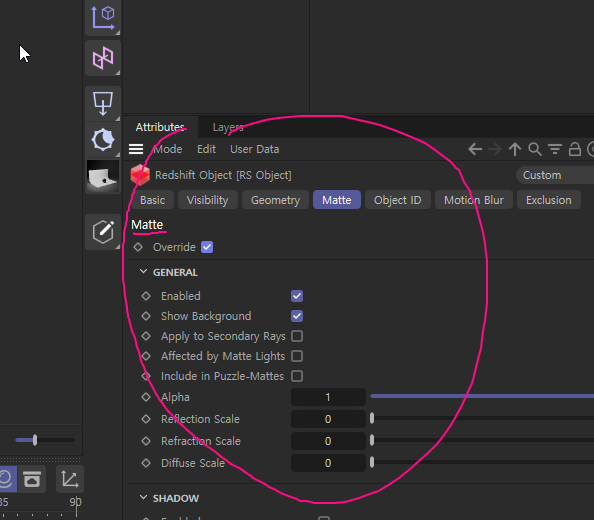Enable Affected by Matte Lights checkbox

point(297,356)
